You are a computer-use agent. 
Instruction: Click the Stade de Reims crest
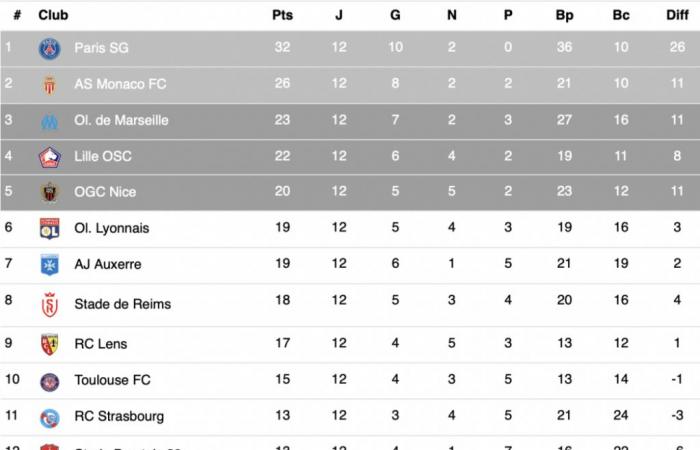49,304
